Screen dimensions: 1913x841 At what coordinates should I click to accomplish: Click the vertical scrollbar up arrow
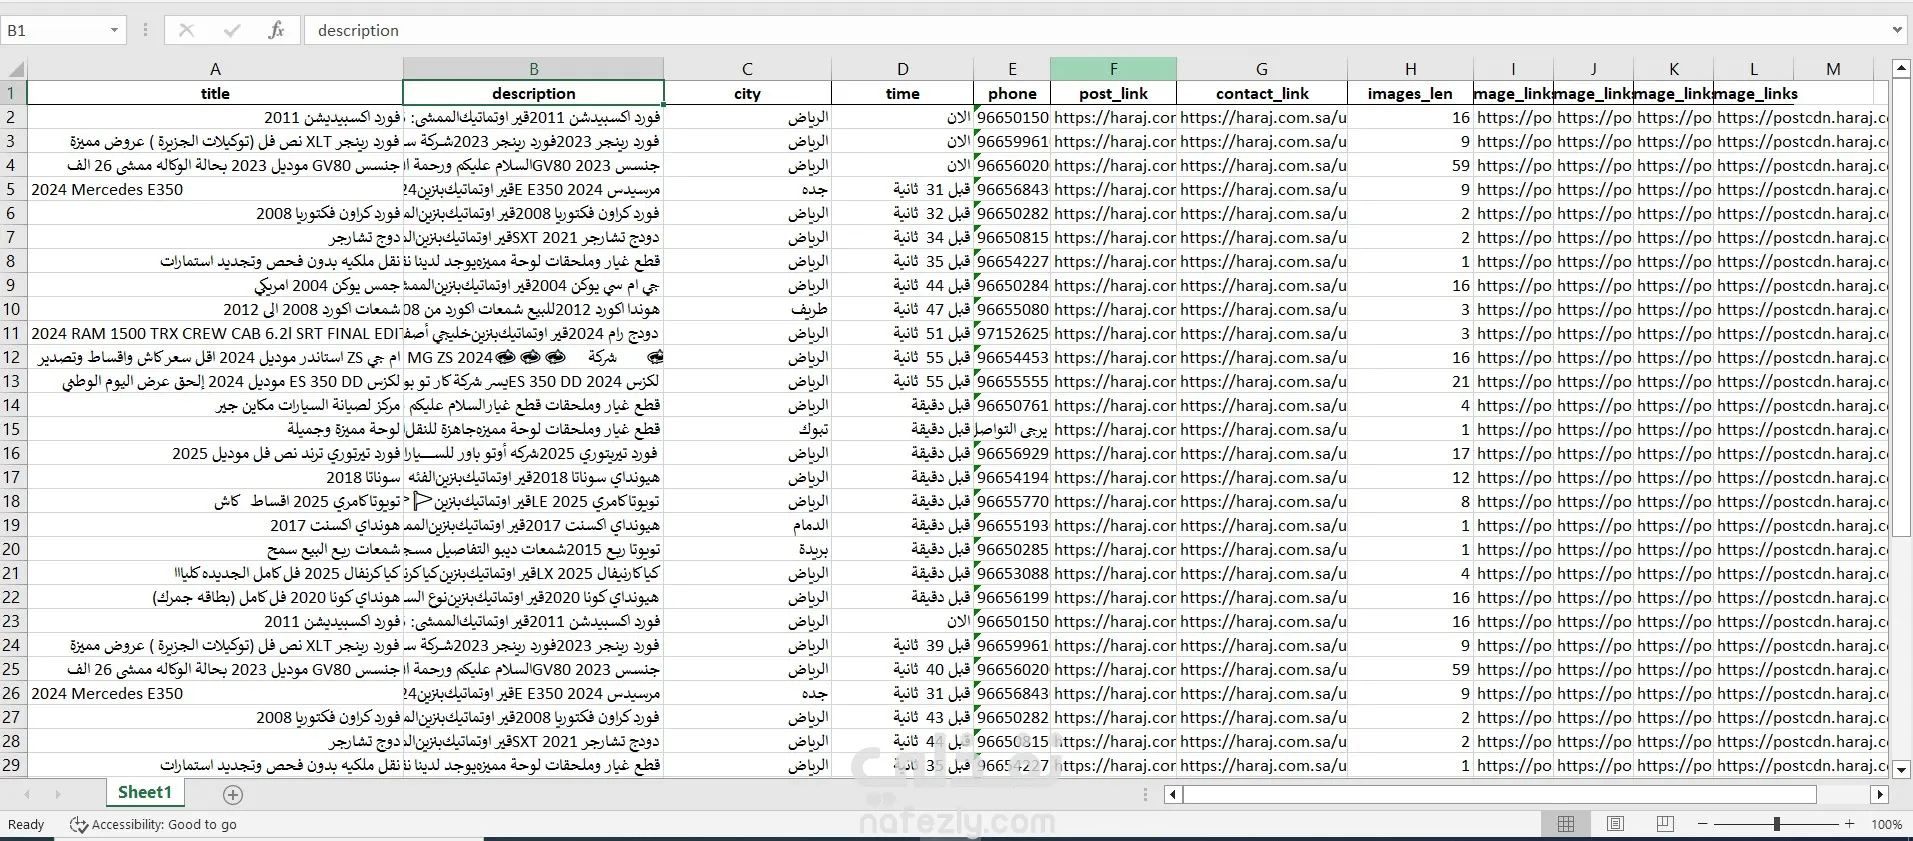click(x=1901, y=68)
